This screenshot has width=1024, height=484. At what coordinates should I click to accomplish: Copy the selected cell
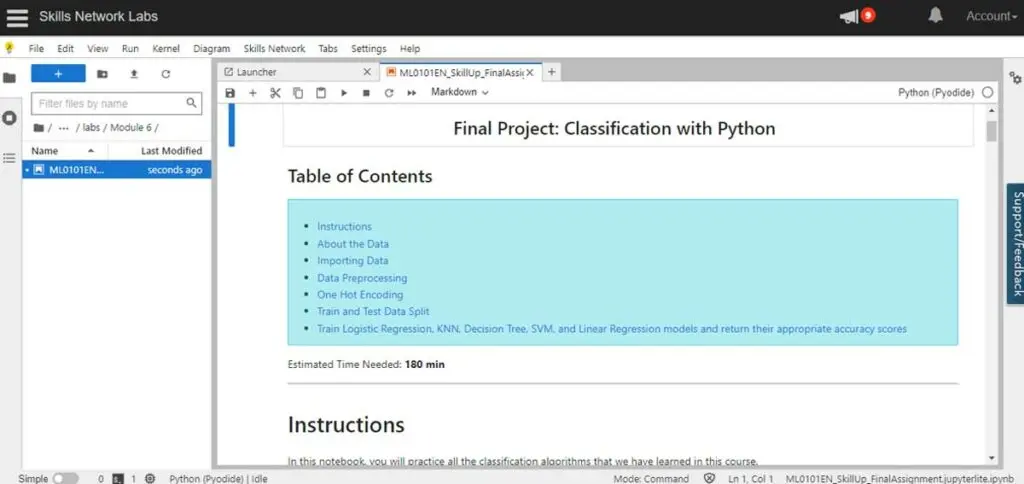pos(298,93)
